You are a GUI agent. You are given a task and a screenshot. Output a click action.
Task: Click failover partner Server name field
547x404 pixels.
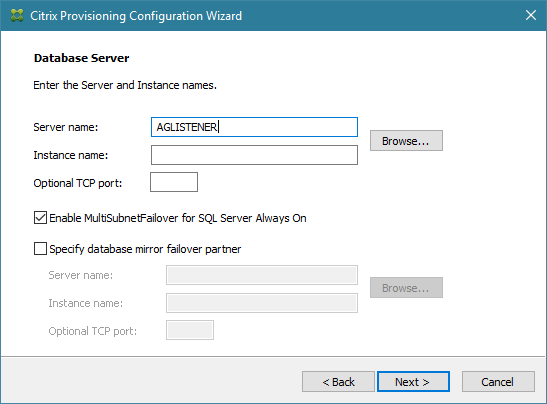[262, 275]
